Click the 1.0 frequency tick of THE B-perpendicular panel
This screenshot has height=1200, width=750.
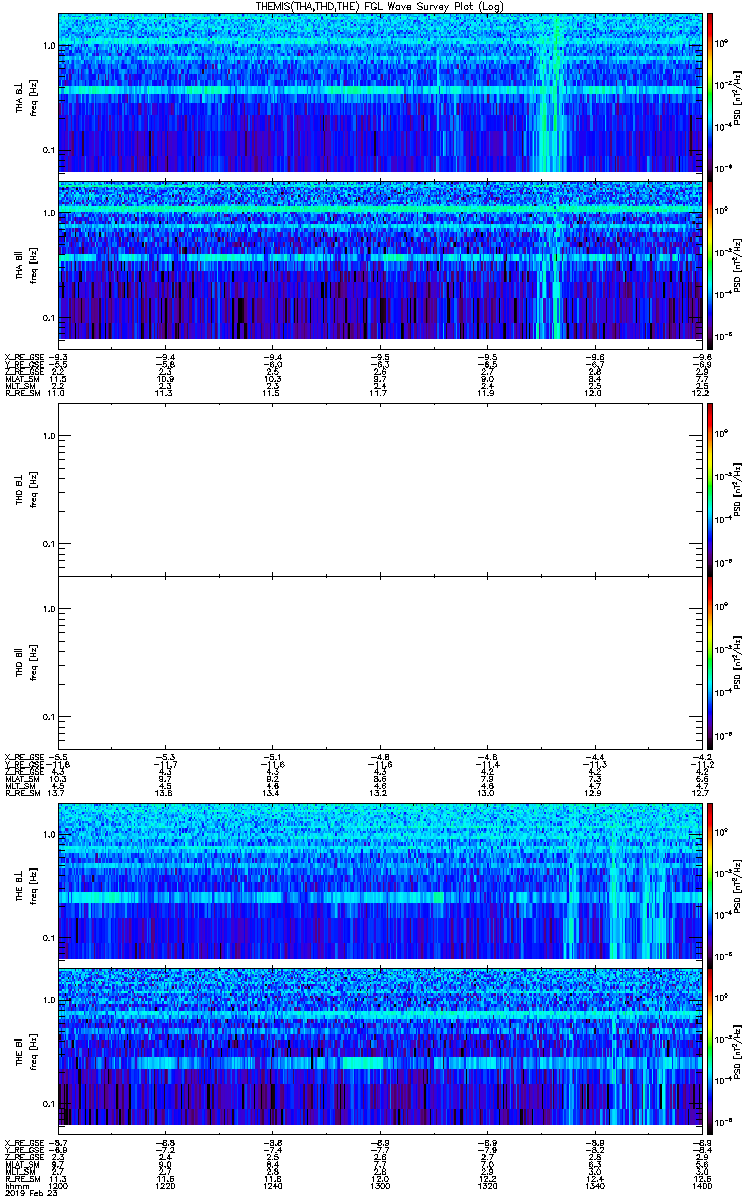[x=49, y=835]
